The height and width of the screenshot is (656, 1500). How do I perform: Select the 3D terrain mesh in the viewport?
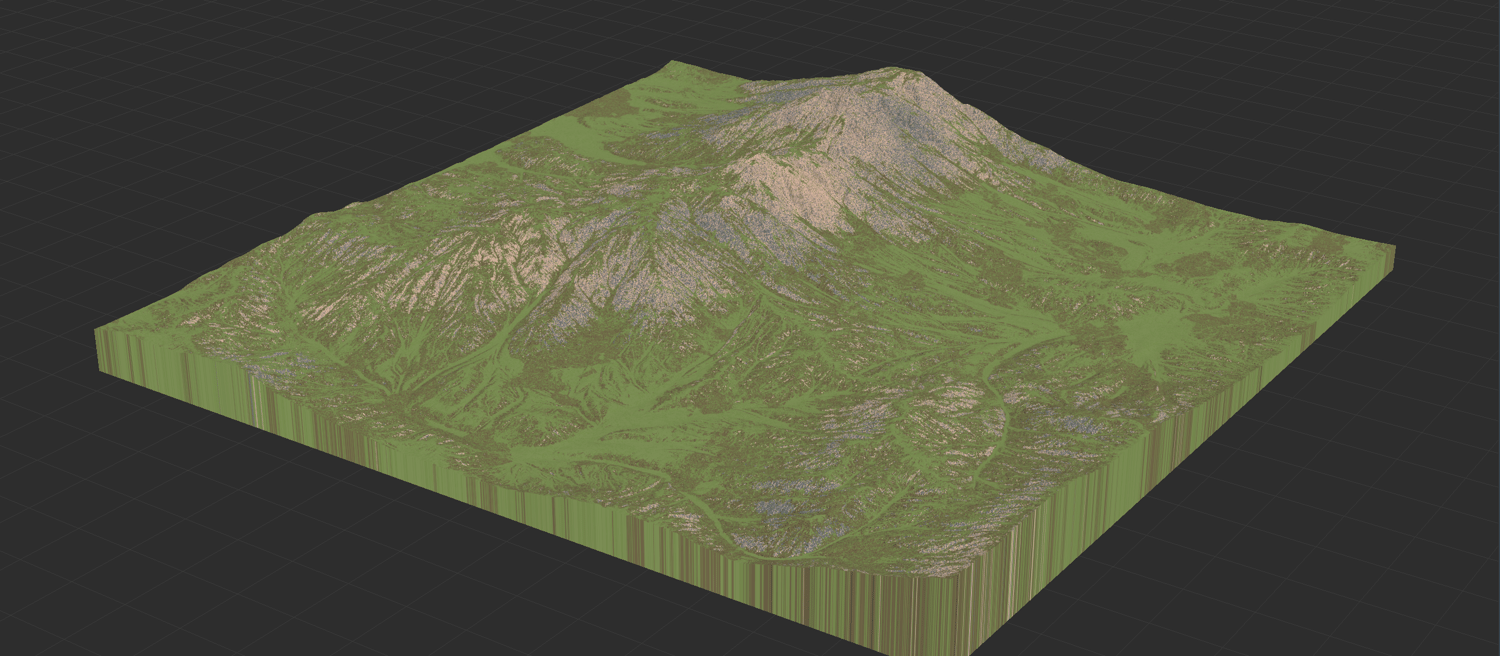coord(745,360)
